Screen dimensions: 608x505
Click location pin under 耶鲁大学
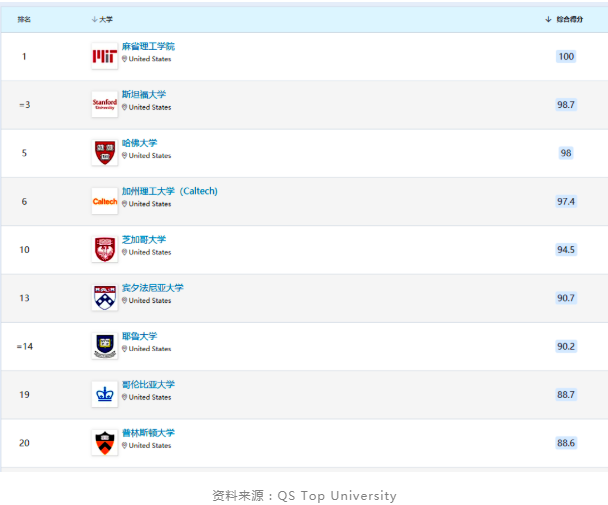pyautogui.click(x=125, y=349)
